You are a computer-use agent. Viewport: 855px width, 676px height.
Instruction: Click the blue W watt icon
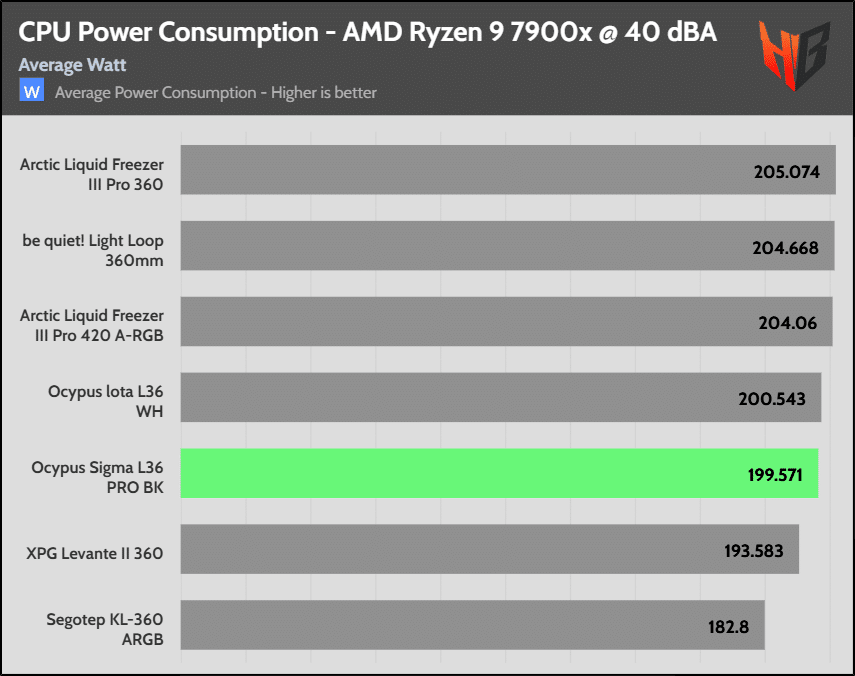pos(33,92)
